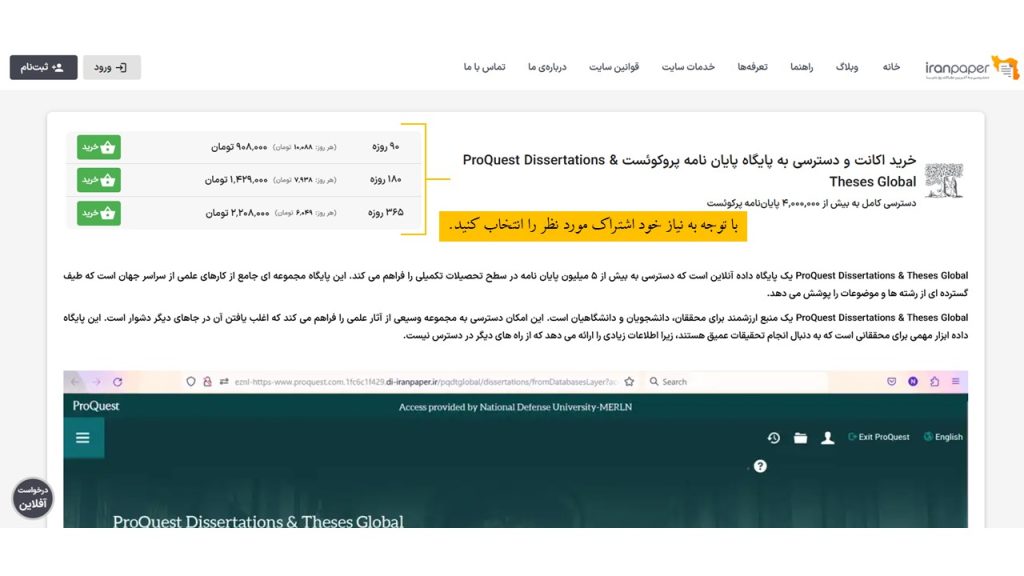1024x576 pixels.
Task: Click the ثبت‌نام register button
Action: point(43,67)
